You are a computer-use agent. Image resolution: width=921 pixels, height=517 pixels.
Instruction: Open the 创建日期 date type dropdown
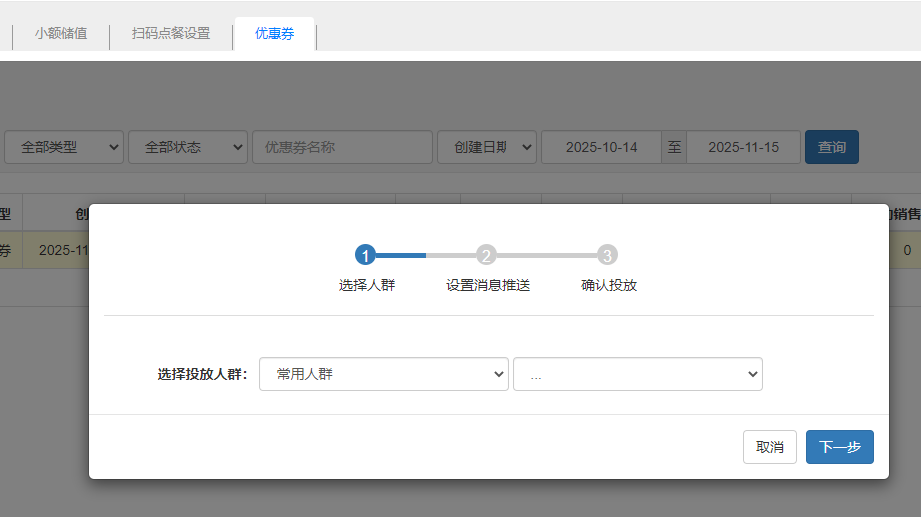coord(487,147)
